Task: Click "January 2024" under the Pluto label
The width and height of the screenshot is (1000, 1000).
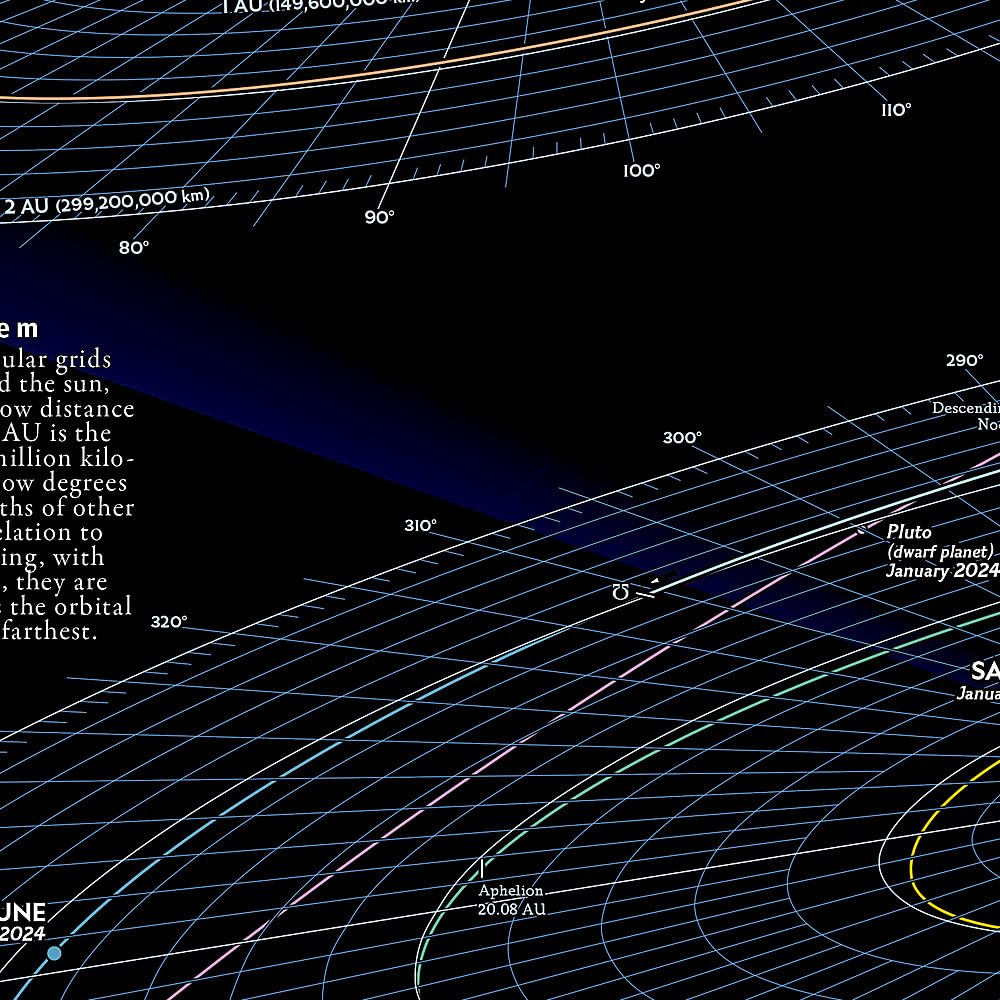Action: [942, 570]
